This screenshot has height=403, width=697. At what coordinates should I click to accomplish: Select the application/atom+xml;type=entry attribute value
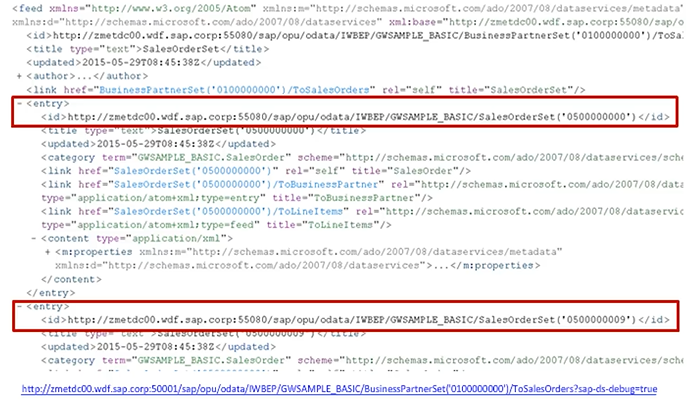pos(172,198)
